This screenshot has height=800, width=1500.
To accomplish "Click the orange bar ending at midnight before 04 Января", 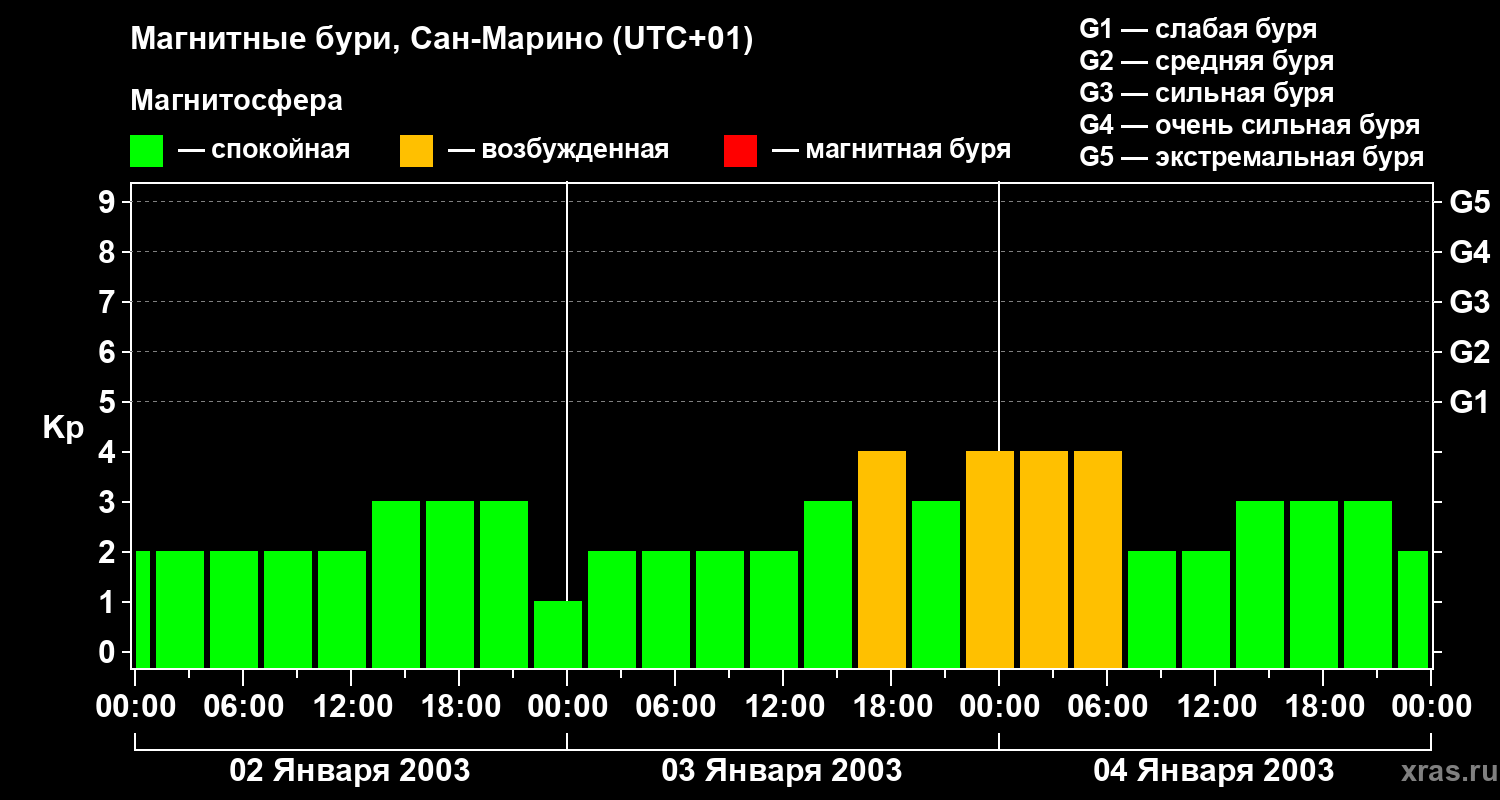I will [x=990, y=559].
